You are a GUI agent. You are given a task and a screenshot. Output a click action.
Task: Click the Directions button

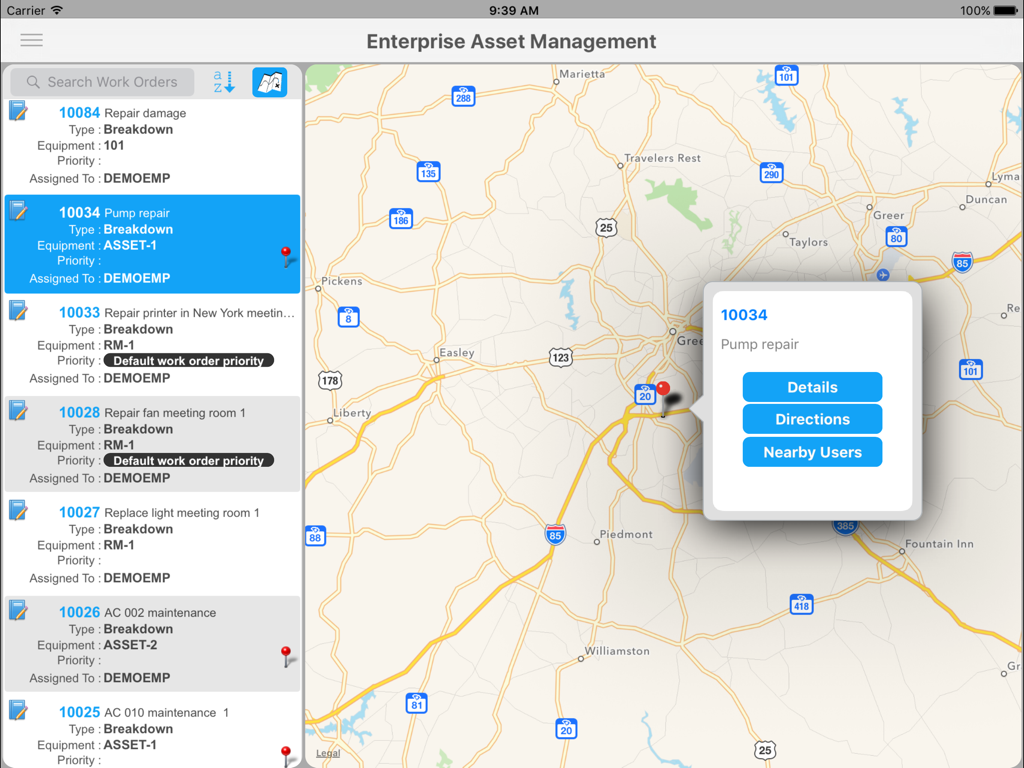(812, 419)
